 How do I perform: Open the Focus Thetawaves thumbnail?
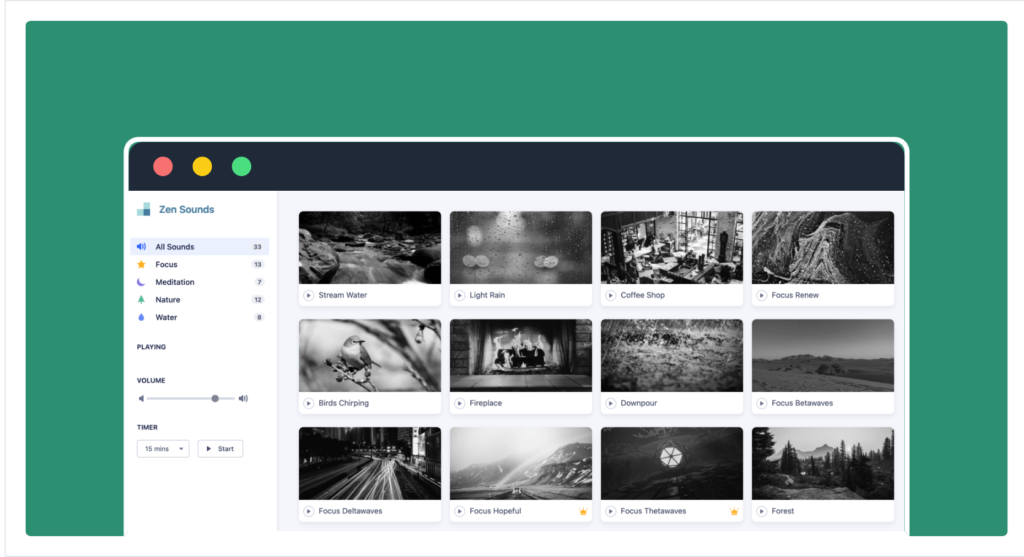click(671, 464)
